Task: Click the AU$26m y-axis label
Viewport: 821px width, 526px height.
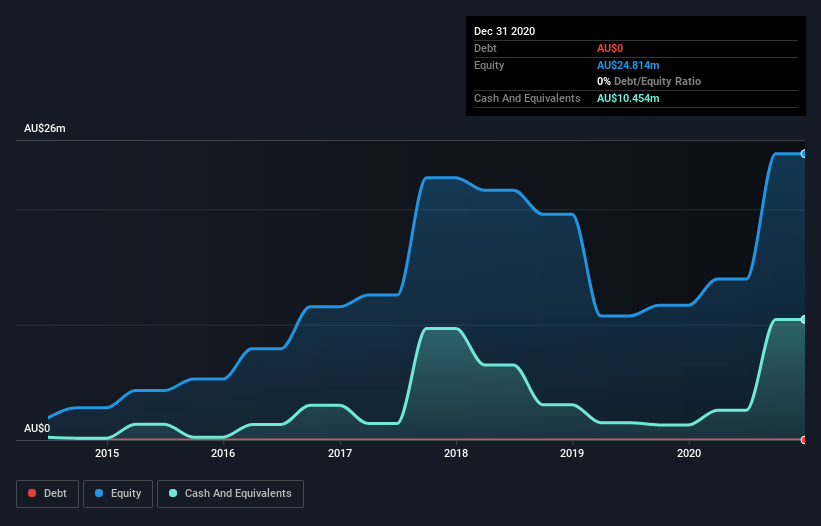Action: coord(45,128)
